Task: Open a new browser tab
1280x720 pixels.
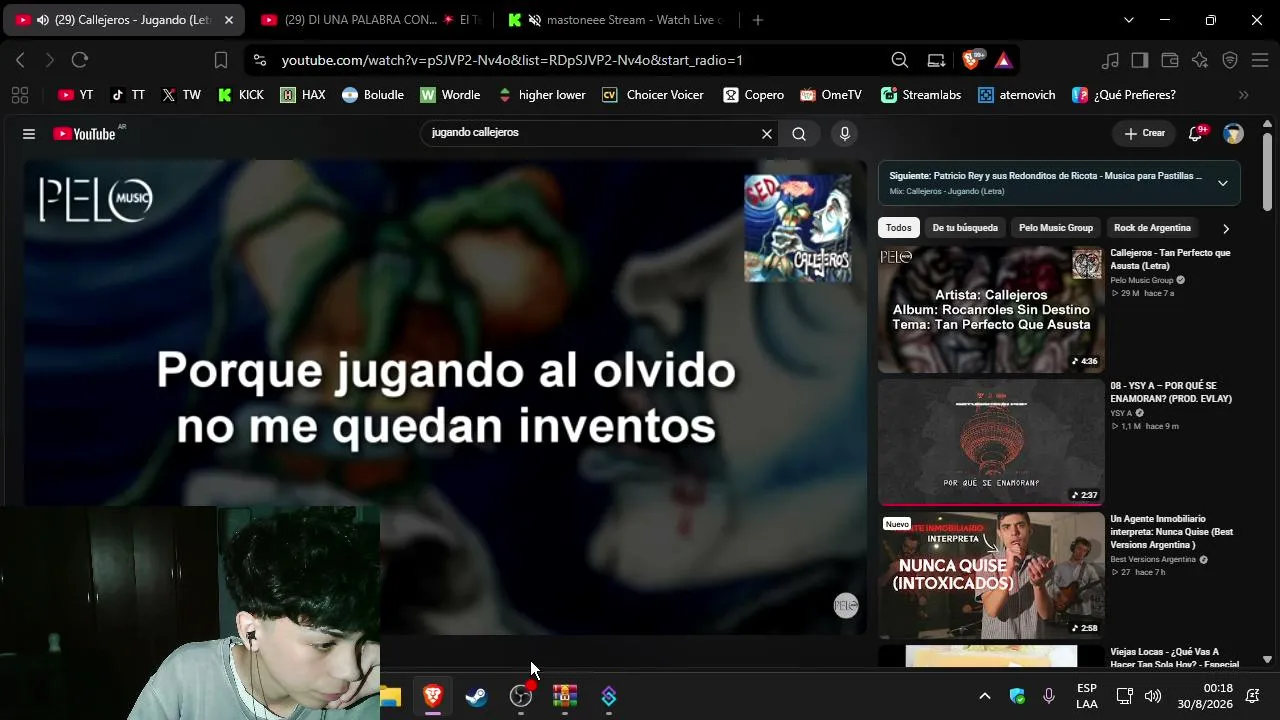Action: [758, 20]
